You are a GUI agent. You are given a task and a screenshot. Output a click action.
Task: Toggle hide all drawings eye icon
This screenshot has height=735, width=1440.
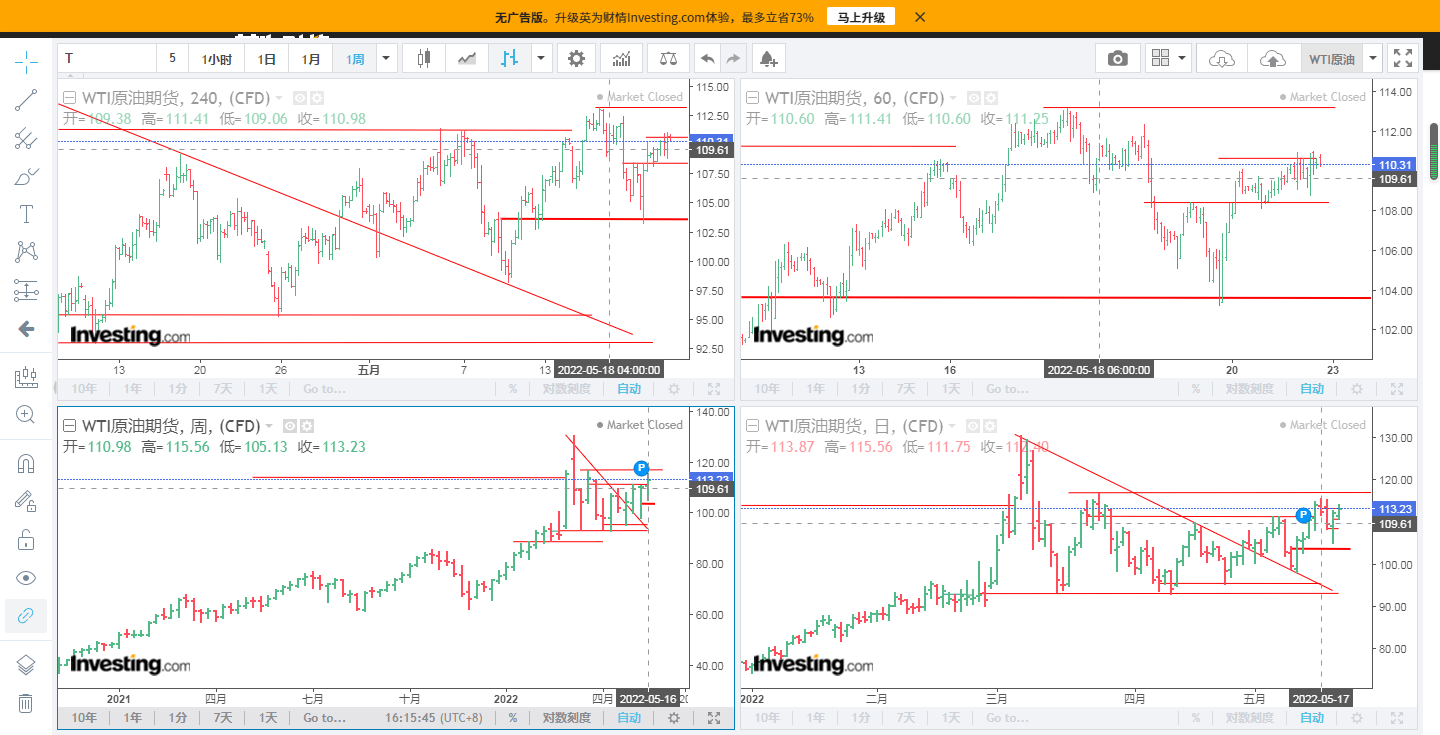(26, 578)
